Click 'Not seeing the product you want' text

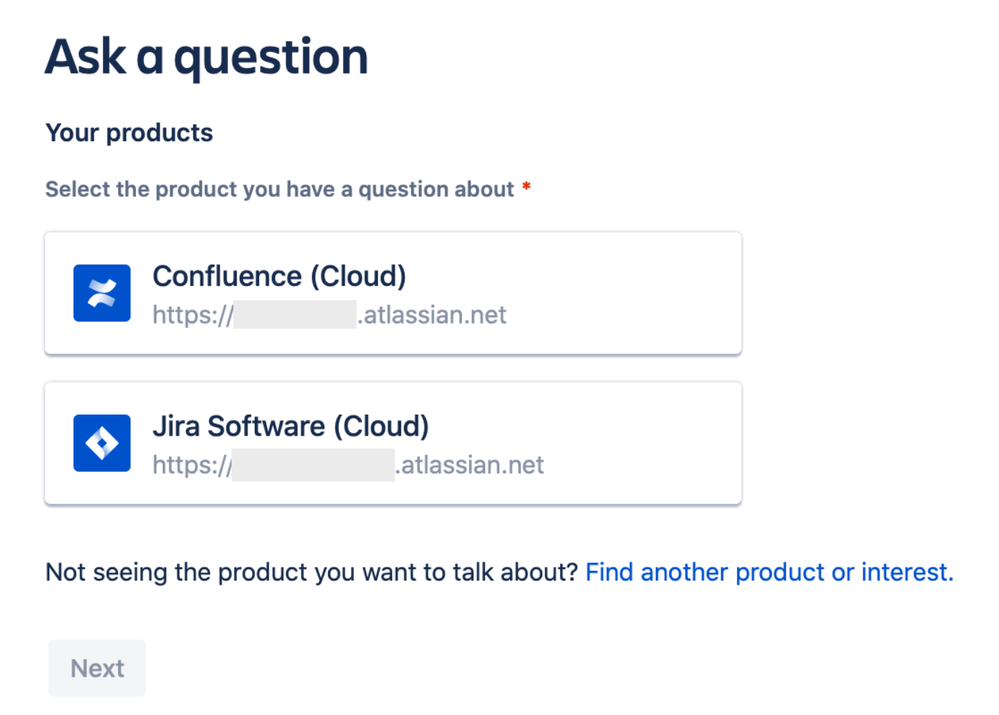312,572
